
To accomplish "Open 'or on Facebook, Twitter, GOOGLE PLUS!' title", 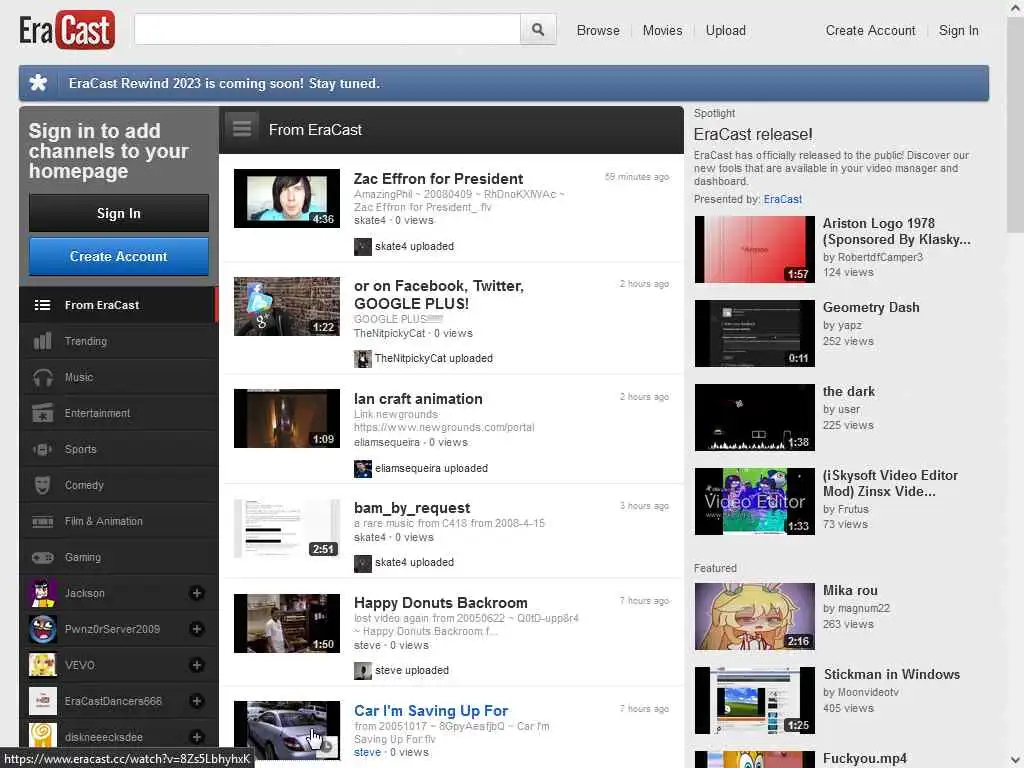I will tap(438, 295).
